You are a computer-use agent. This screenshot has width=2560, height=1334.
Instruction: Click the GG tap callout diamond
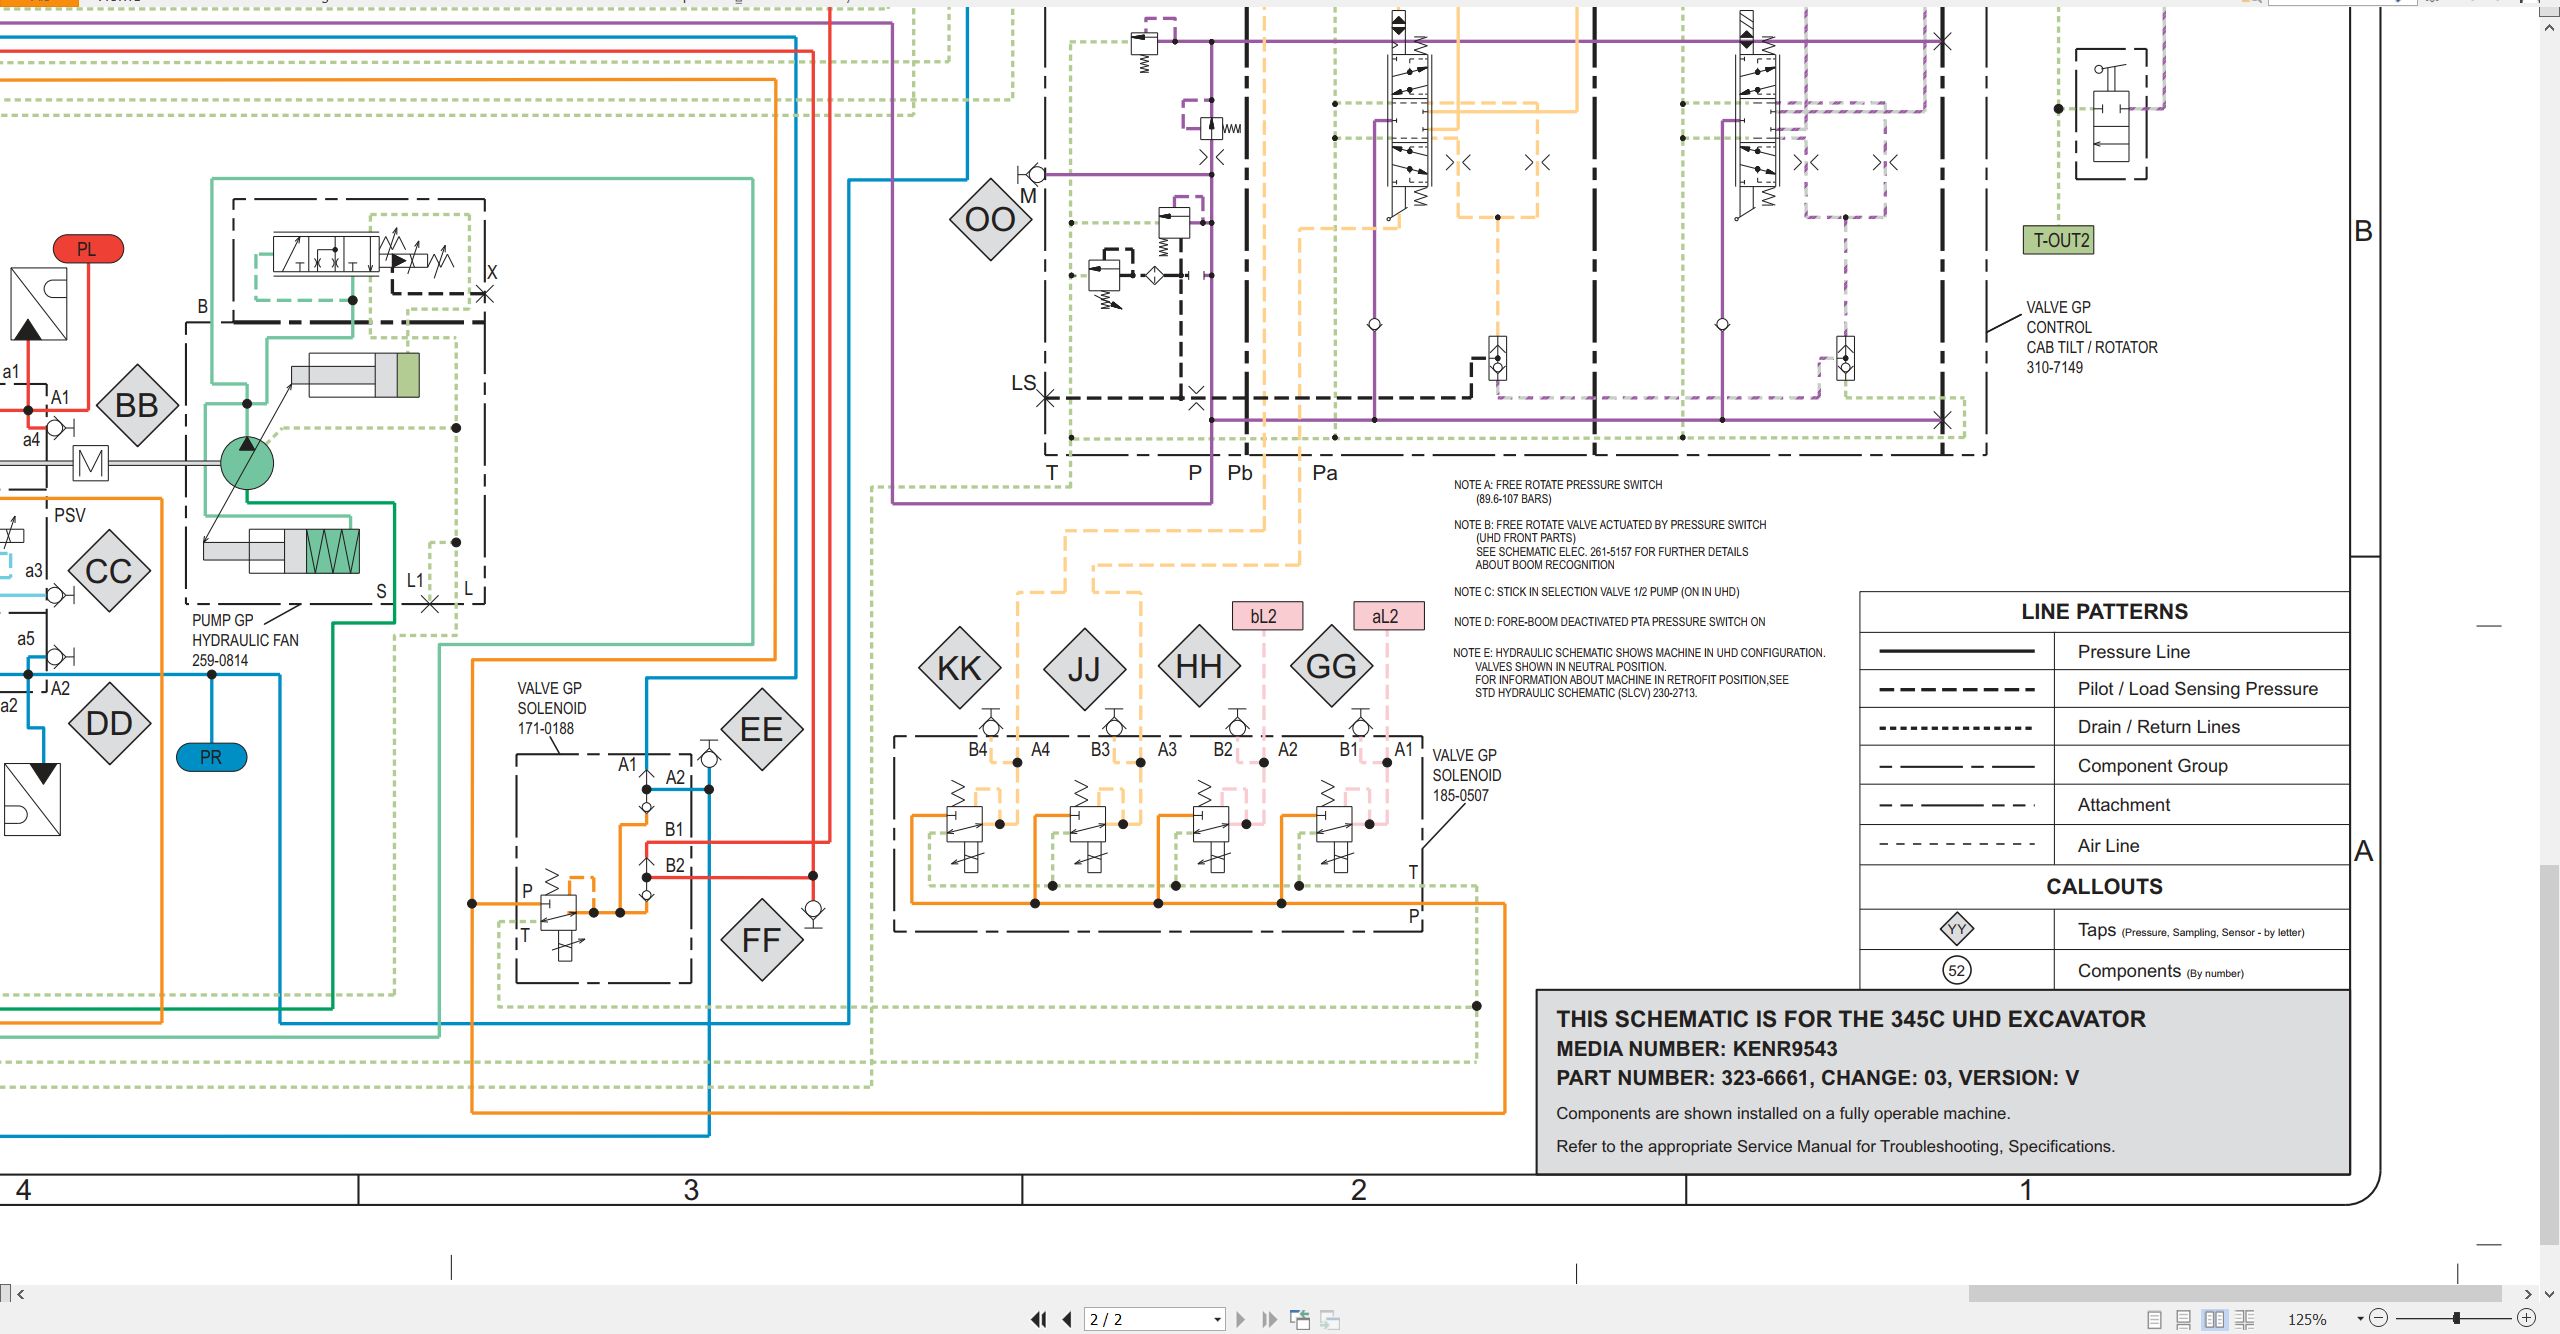1332,666
